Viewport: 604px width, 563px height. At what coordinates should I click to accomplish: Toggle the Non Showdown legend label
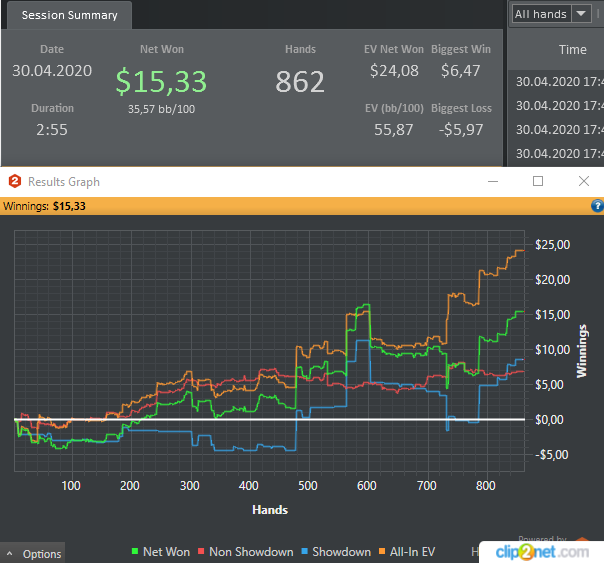coord(251,552)
